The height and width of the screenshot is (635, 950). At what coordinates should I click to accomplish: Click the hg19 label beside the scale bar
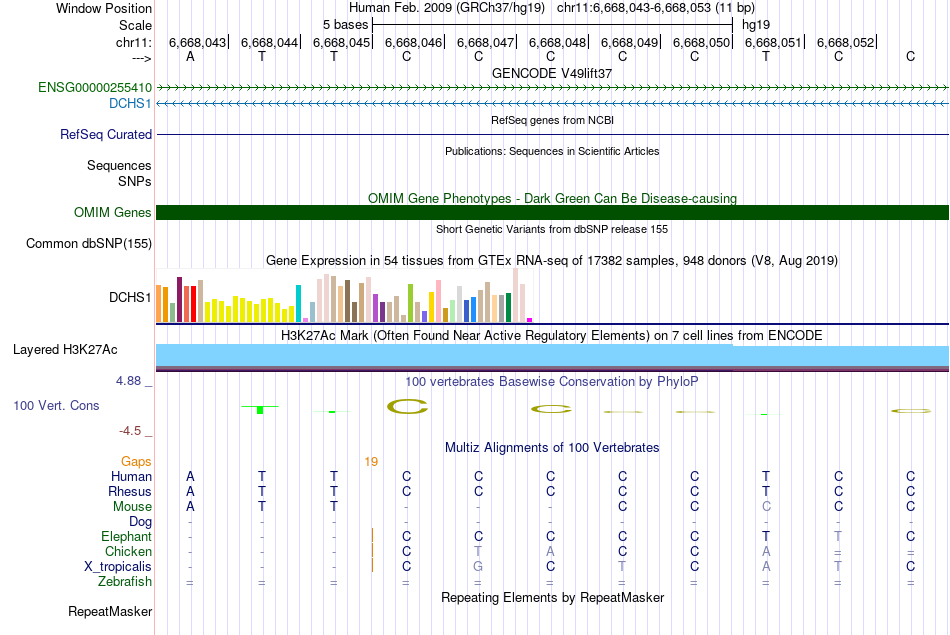tap(756, 25)
